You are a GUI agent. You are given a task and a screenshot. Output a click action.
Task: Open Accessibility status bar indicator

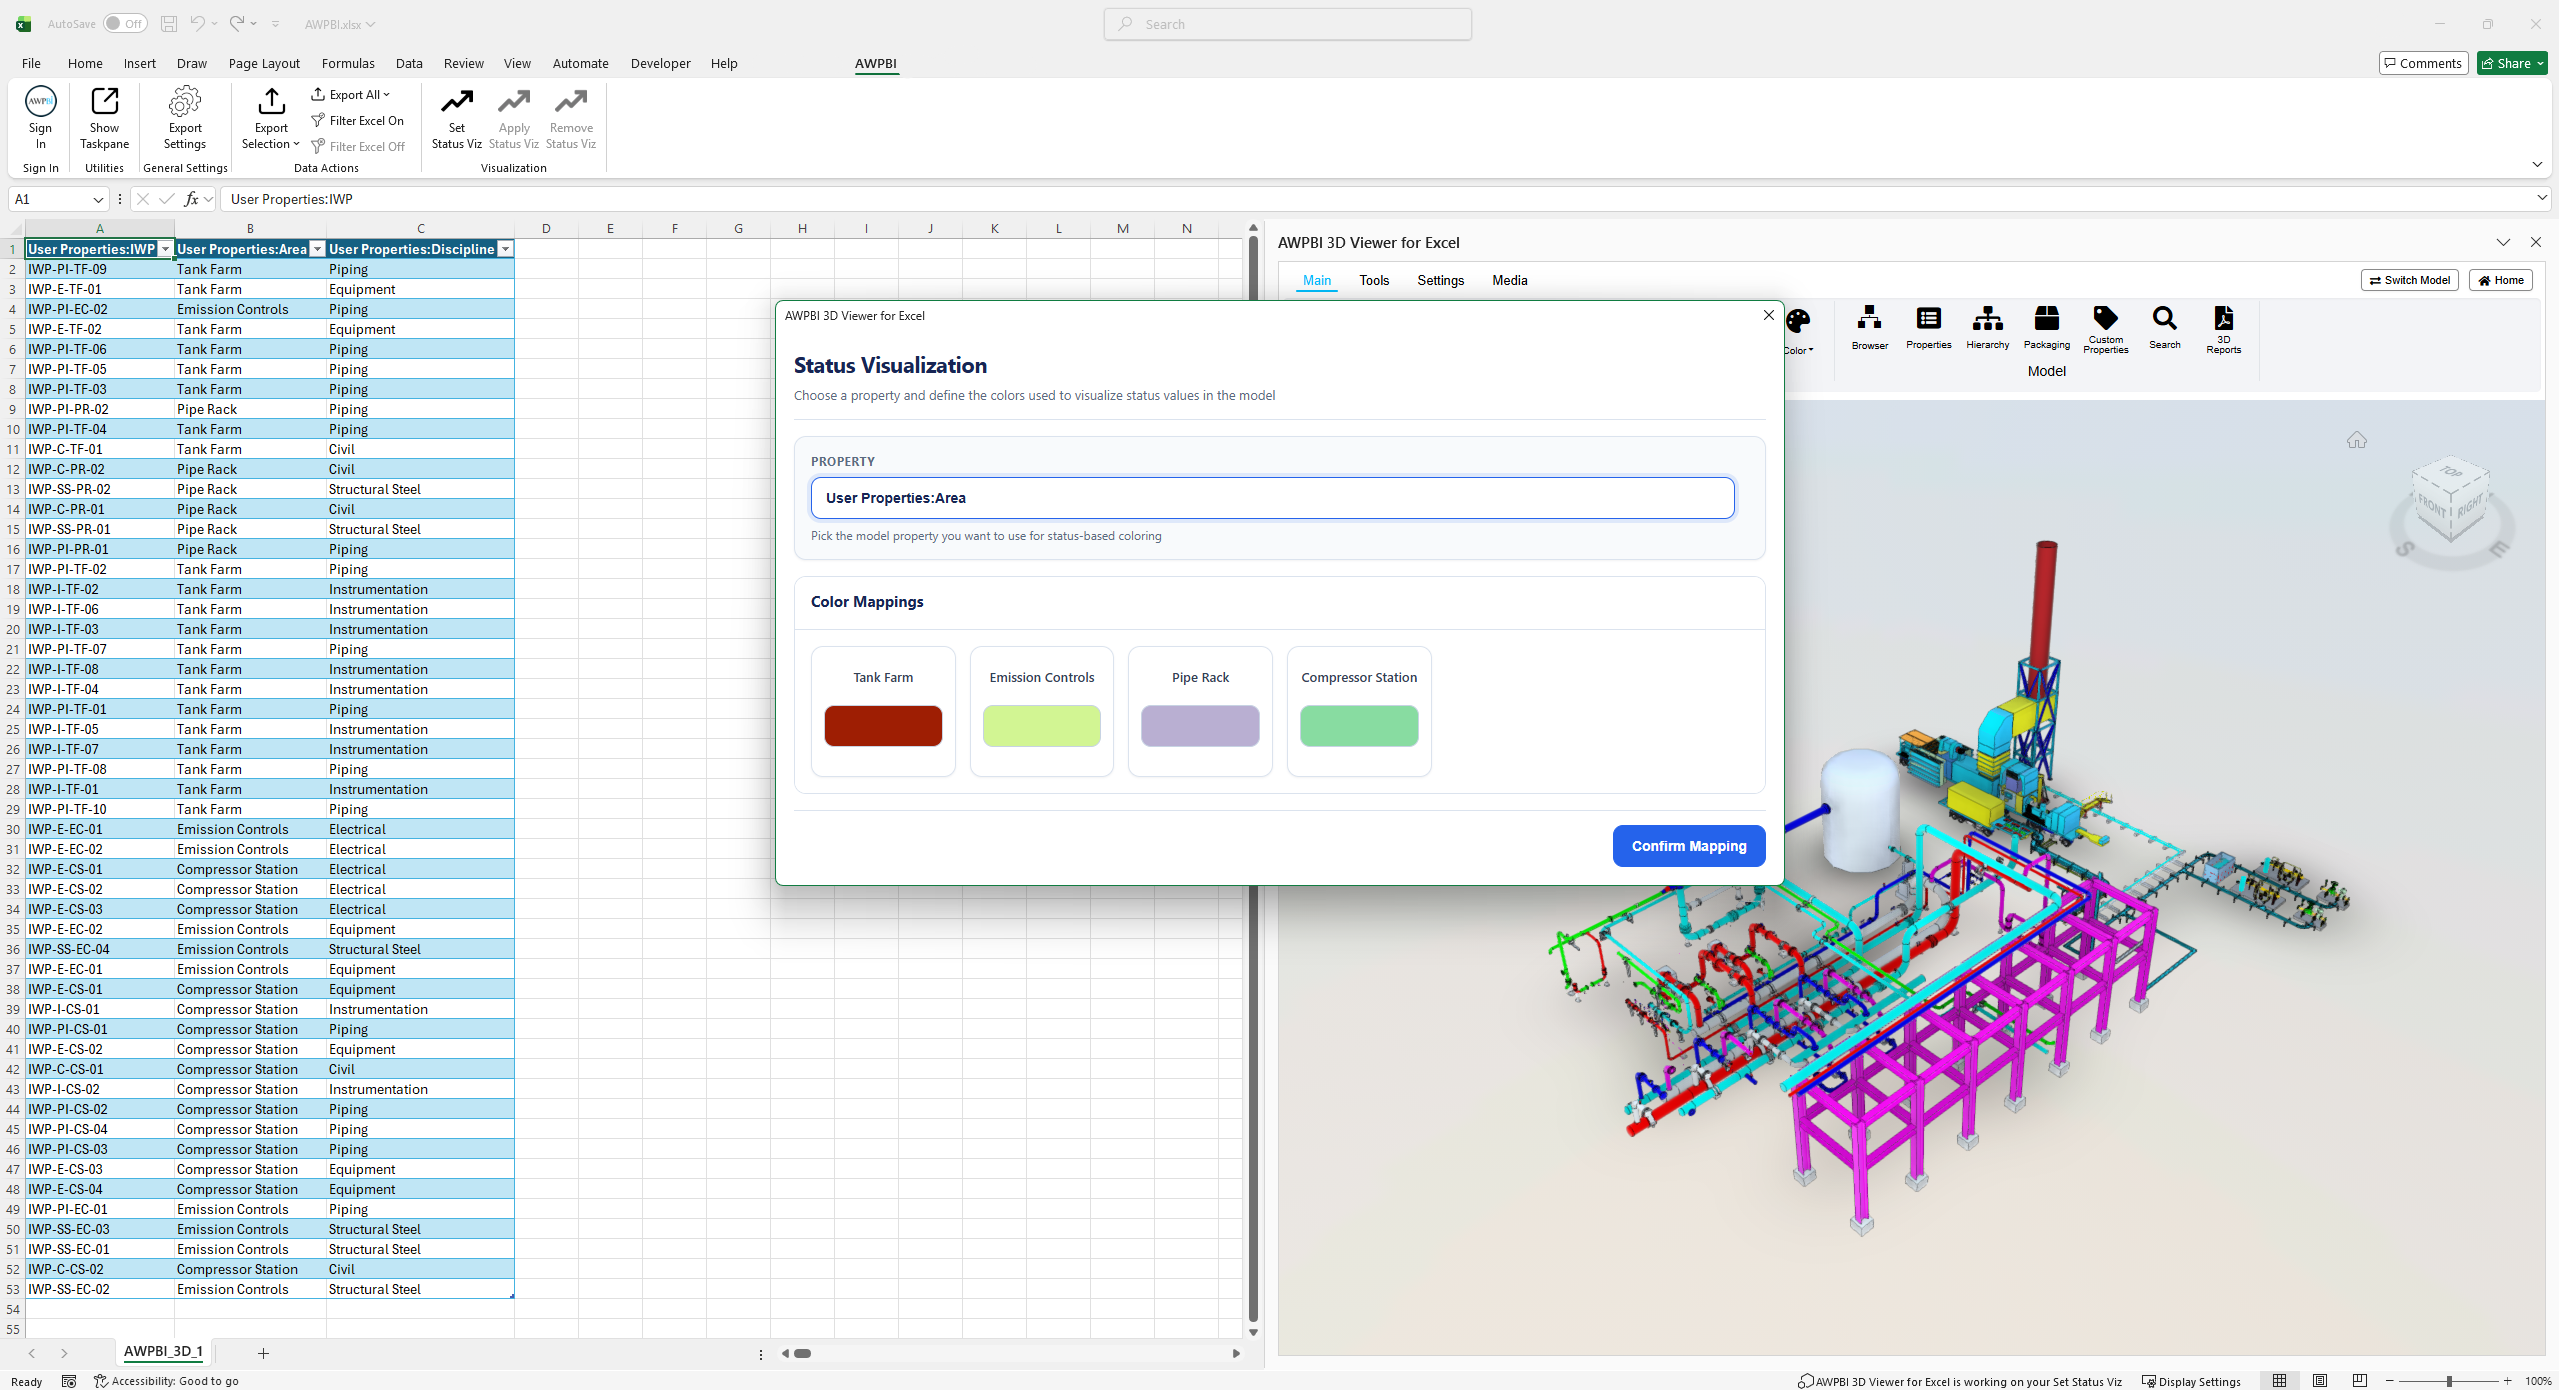166,1381
